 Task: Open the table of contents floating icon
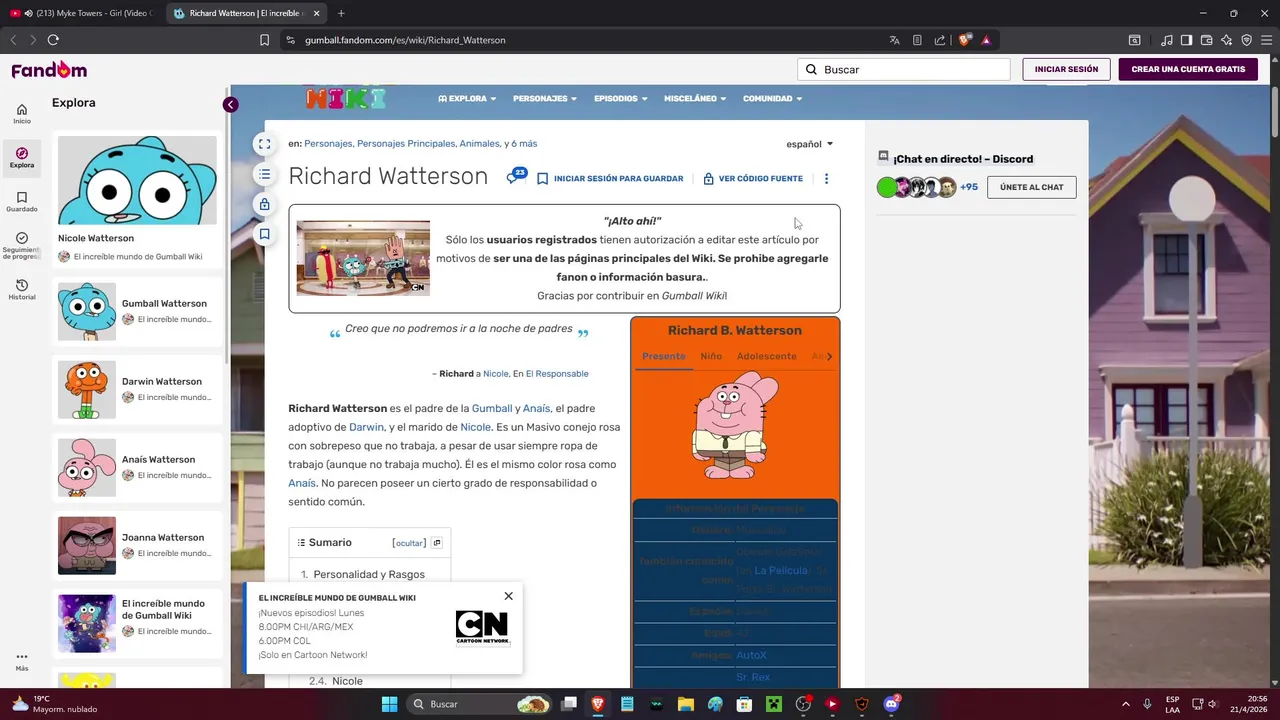pos(264,174)
